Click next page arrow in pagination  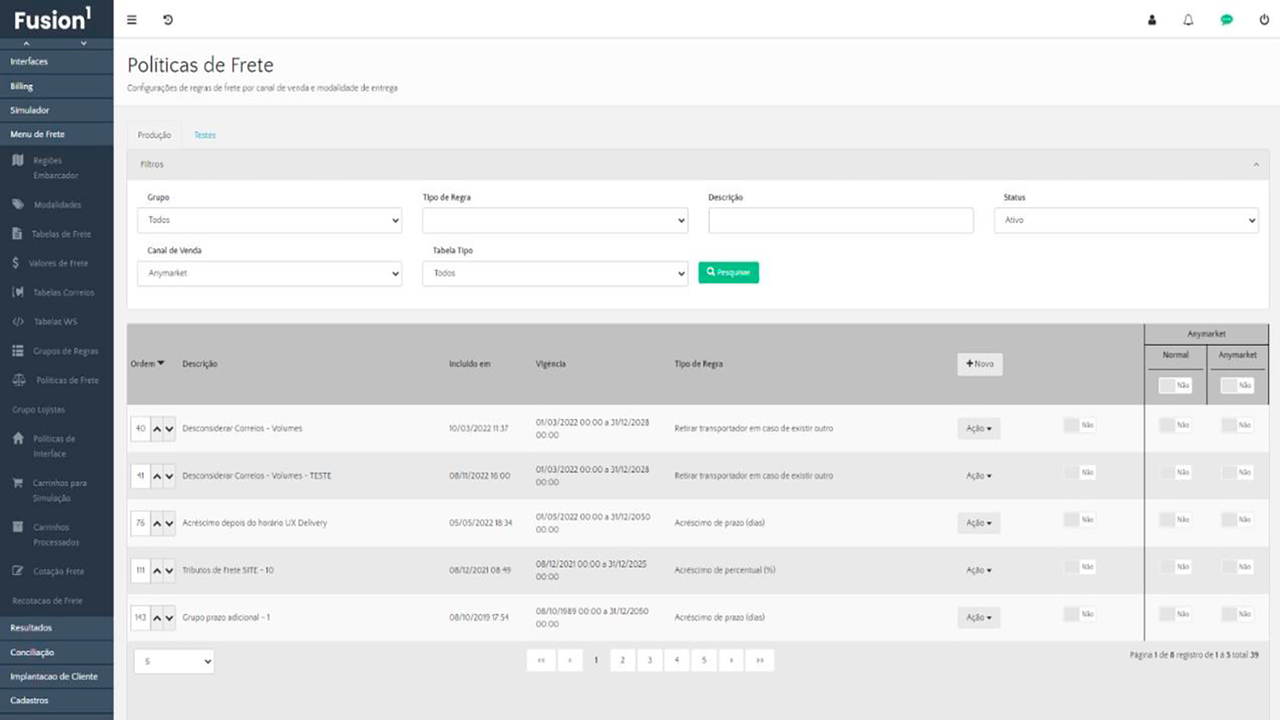(x=732, y=660)
